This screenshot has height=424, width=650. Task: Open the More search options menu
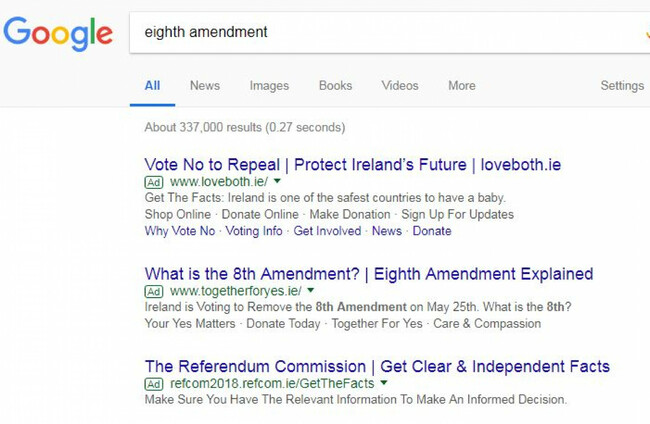(461, 85)
